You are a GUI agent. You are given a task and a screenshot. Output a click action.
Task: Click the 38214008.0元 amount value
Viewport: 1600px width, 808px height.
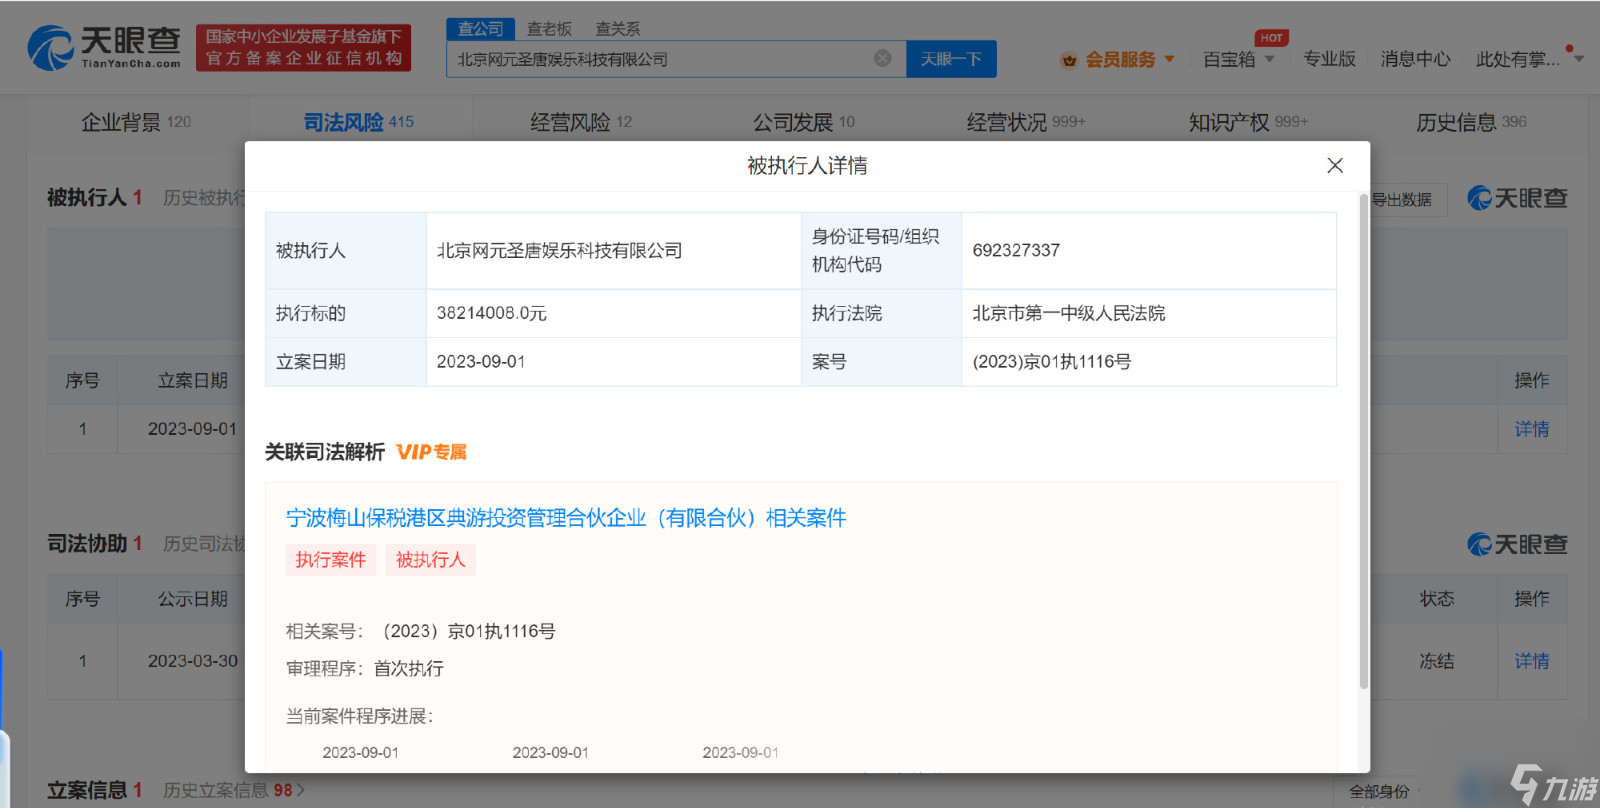[x=491, y=313]
